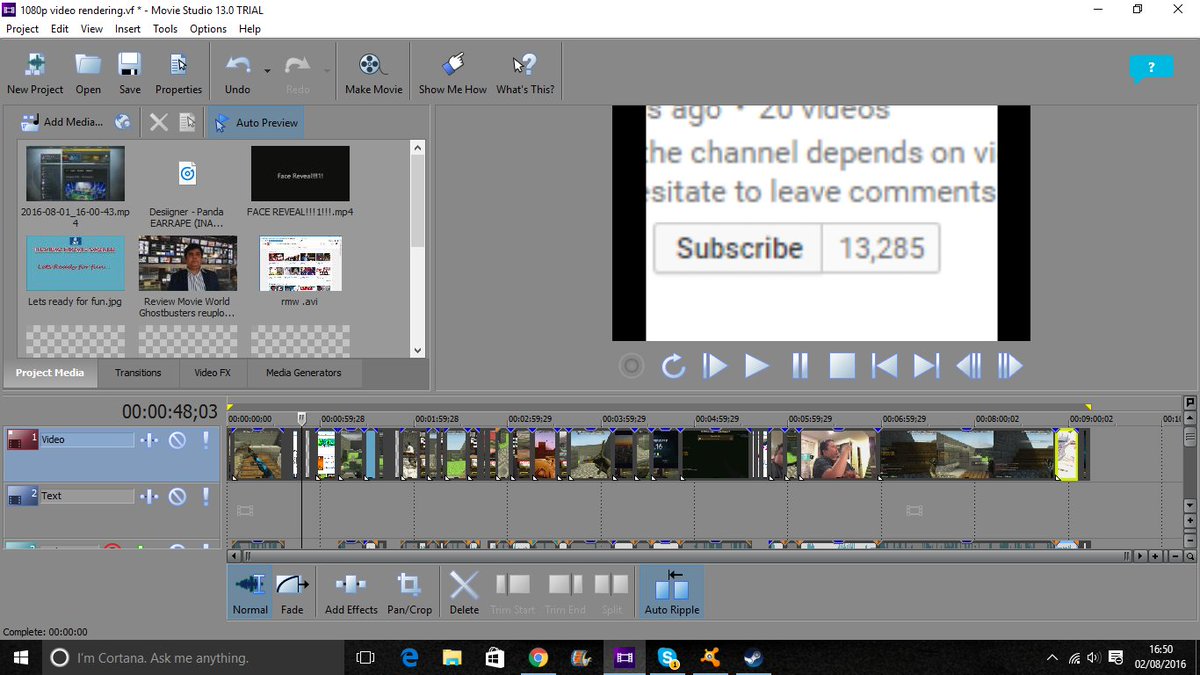Switch to the Transitions tab
This screenshot has height=675, width=1200.
138,372
